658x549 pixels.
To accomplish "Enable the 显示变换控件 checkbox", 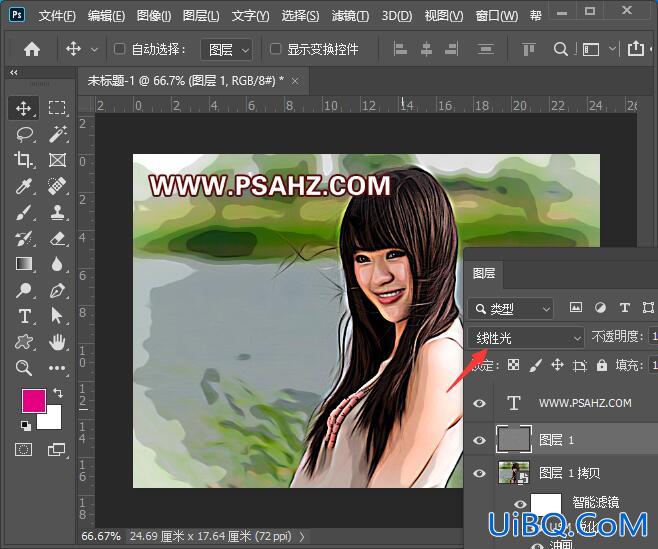I will click(x=275, y=49).
